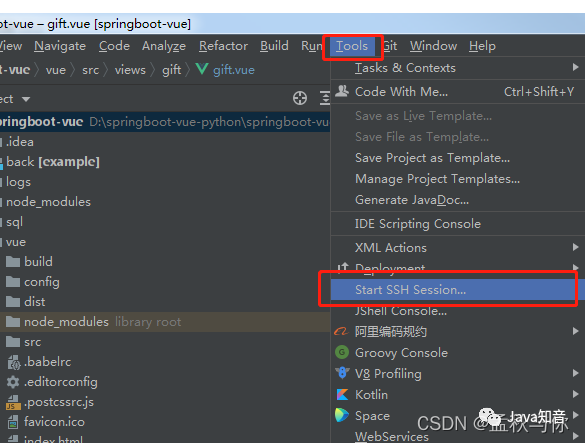Image resolution: width=585 pixels, height=443 pixels.
Task: Open the Project view dropdown arrow
Action: tap(26, 99)
